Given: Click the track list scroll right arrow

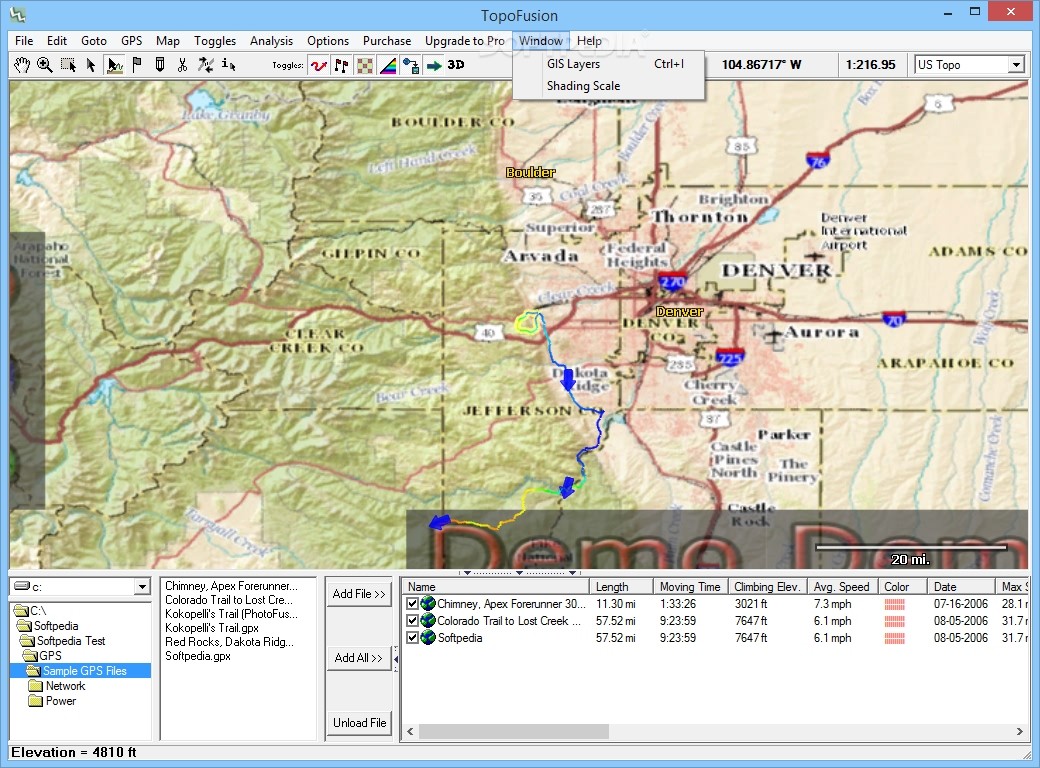Looking at the screenshot, I should (x=1019, y=732).
